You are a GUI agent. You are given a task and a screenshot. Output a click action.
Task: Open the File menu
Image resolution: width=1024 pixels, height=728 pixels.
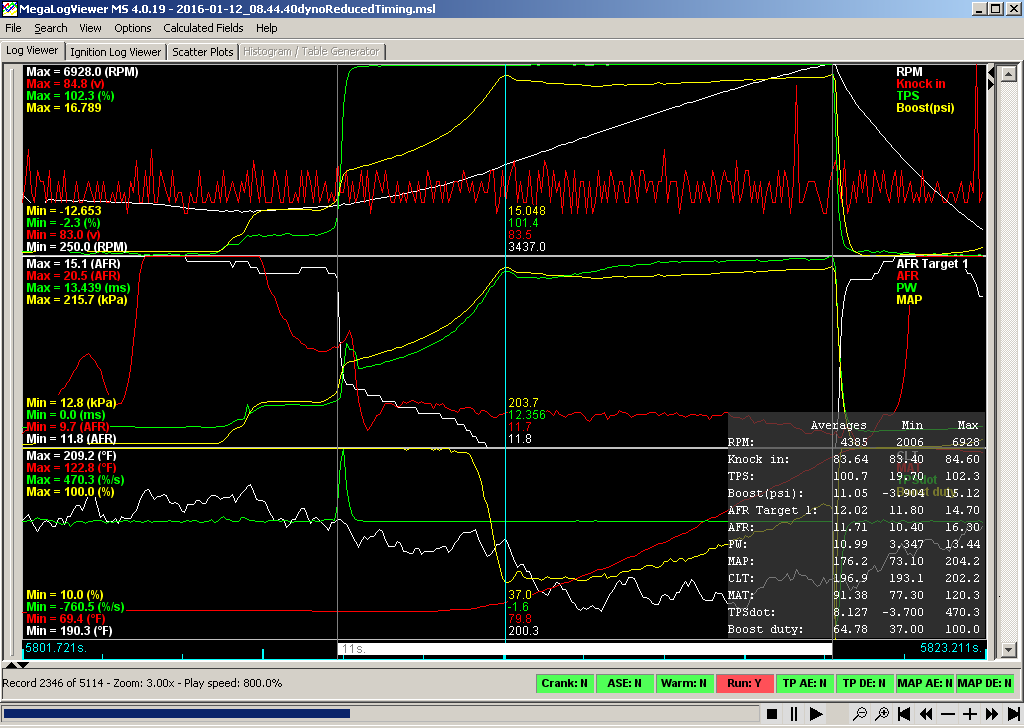coord(13,28)
